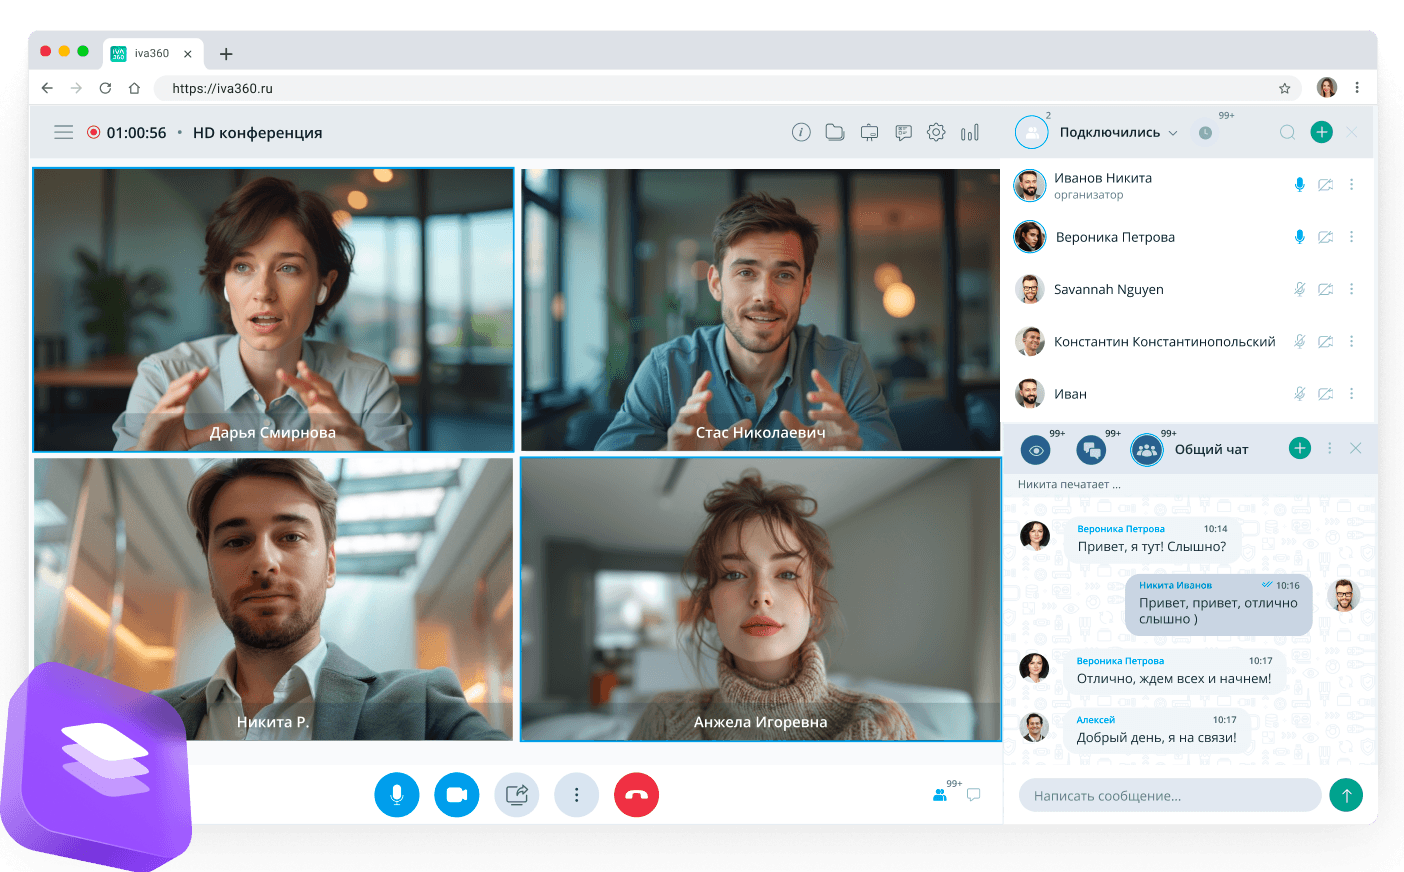Unmute Savannah Nguyen's microphone
The width and height of the screenshot is (1404, 872).
(x=1299, y=289)
